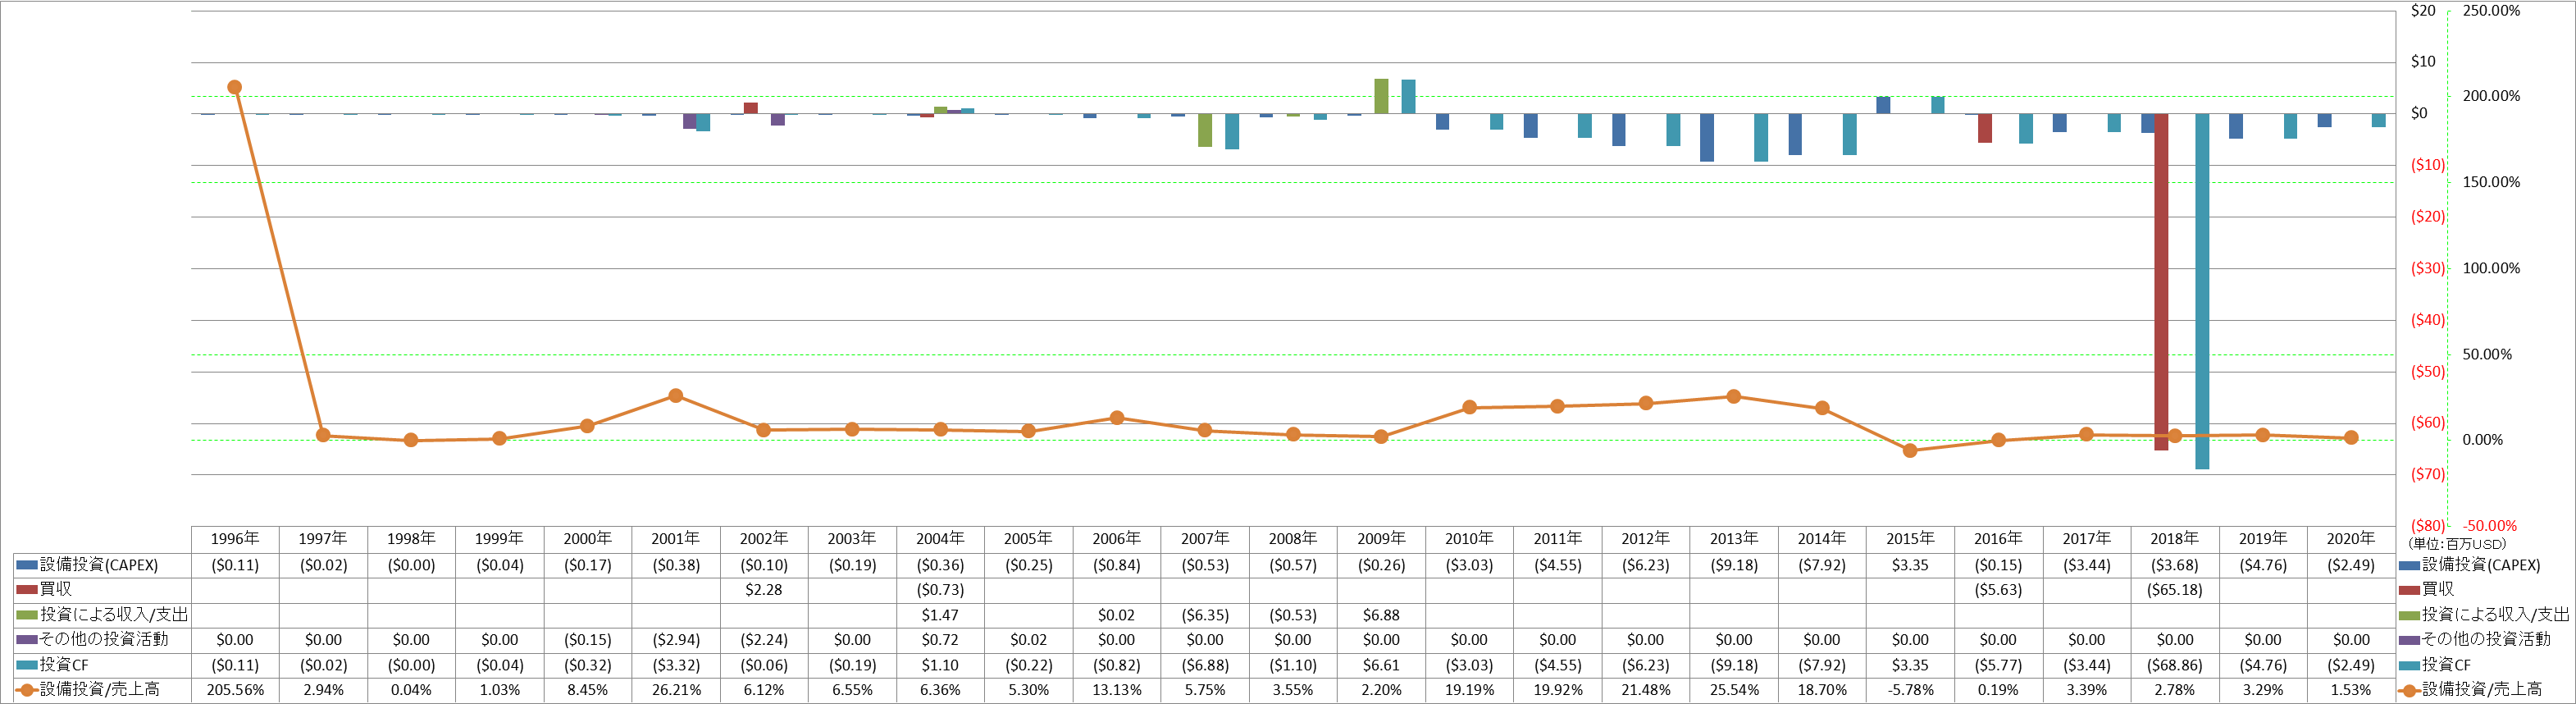Select the -5.78% cell for 2015
This screenshot has height=704, width=2576.
(x=1910, y=690)
